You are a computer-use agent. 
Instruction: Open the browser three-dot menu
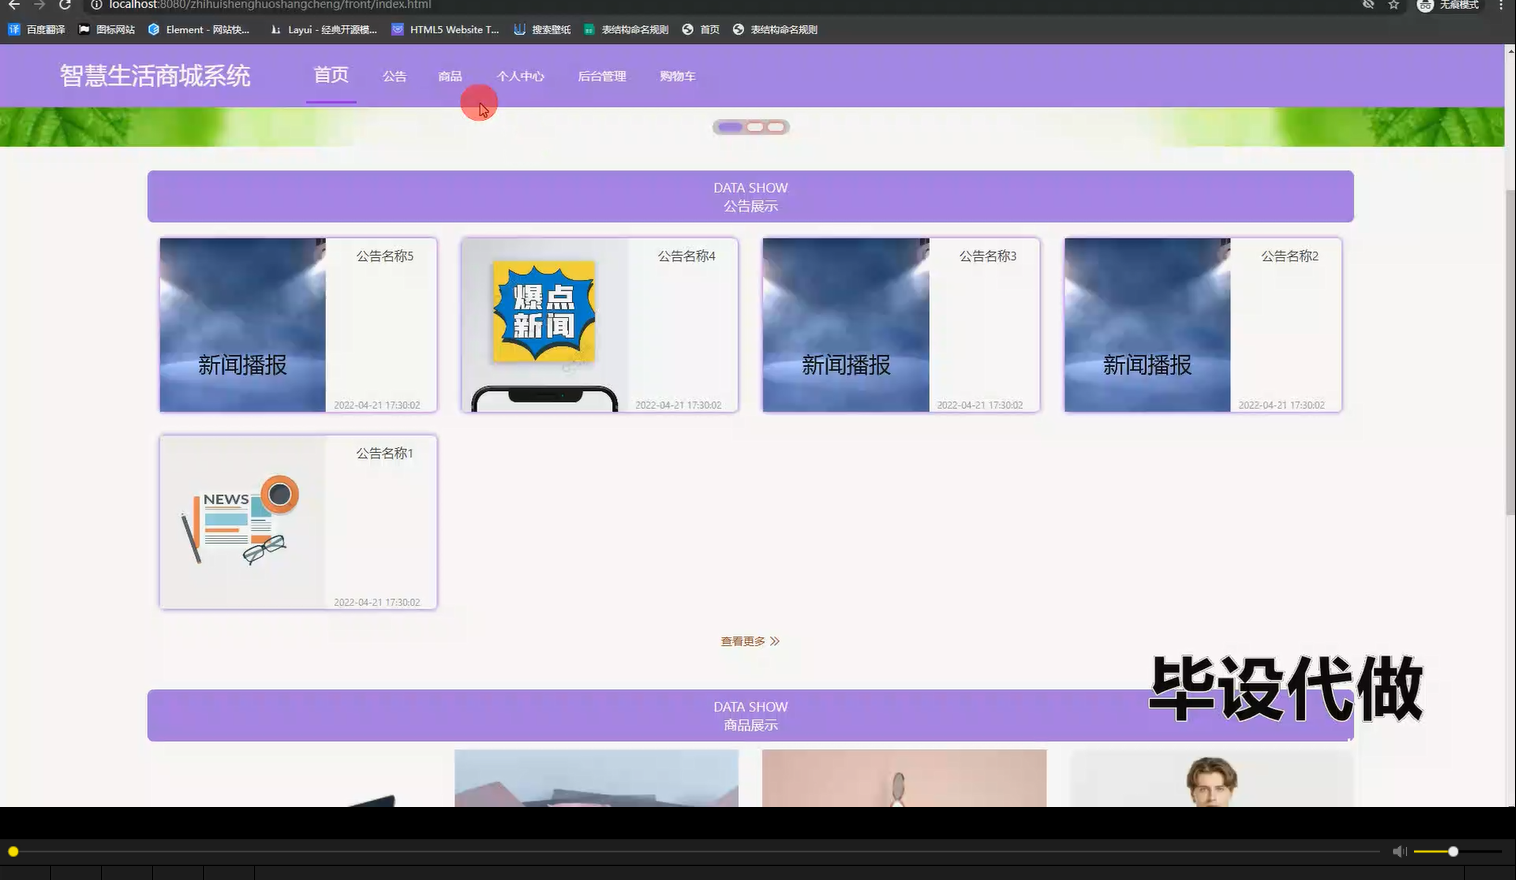(x=1500, y=5)
